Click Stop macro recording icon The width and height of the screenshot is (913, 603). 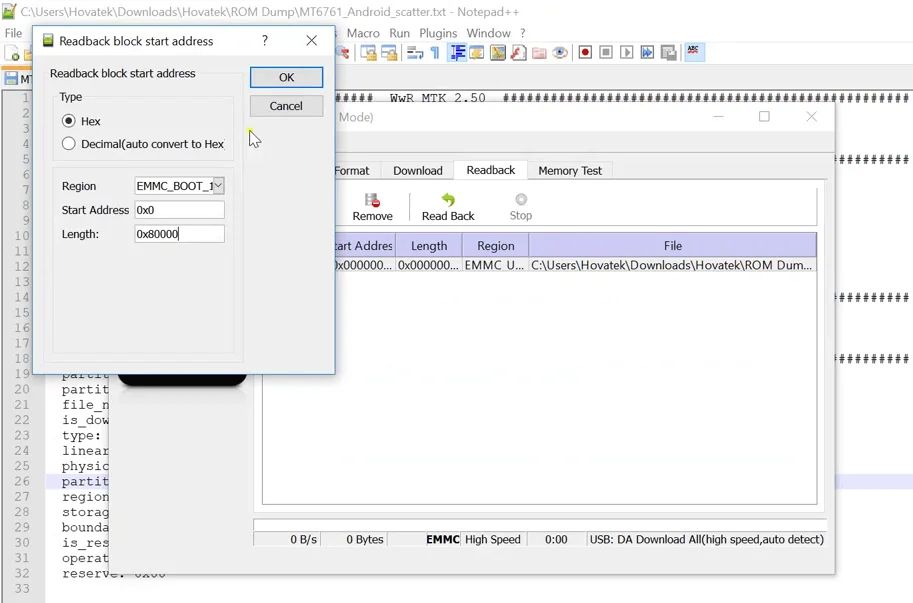[x=606, y=52]
